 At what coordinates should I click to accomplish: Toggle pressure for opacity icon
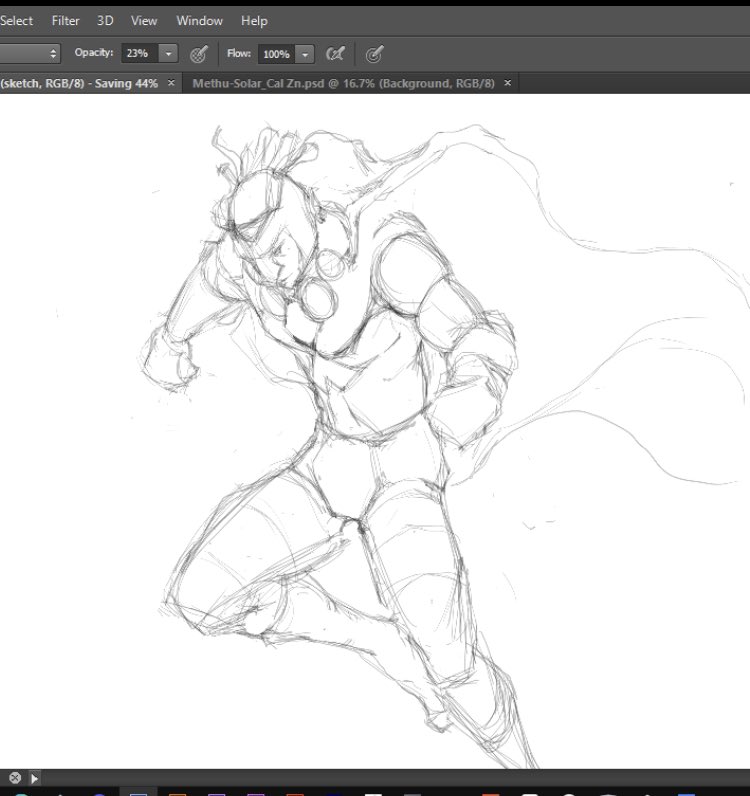click(x=199, y=54)
